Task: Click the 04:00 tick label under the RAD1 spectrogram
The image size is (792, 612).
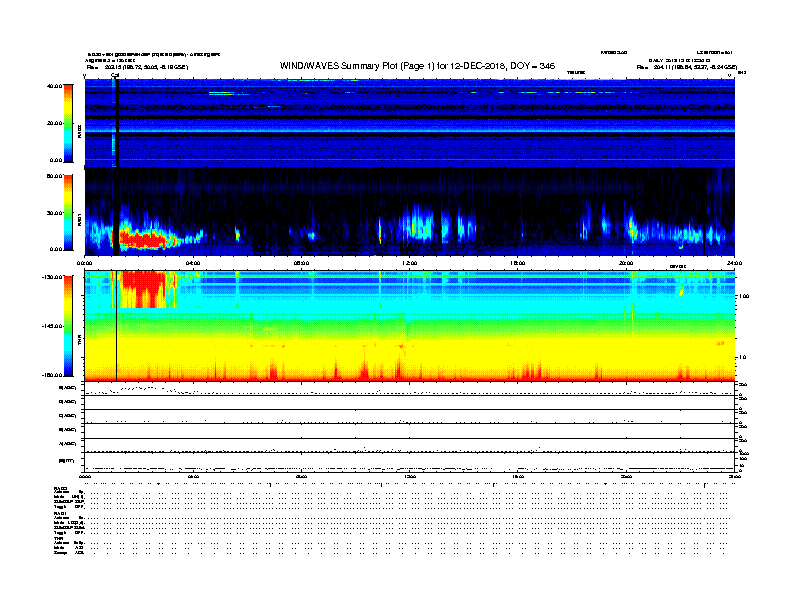Action: click(x=193, y=263)
